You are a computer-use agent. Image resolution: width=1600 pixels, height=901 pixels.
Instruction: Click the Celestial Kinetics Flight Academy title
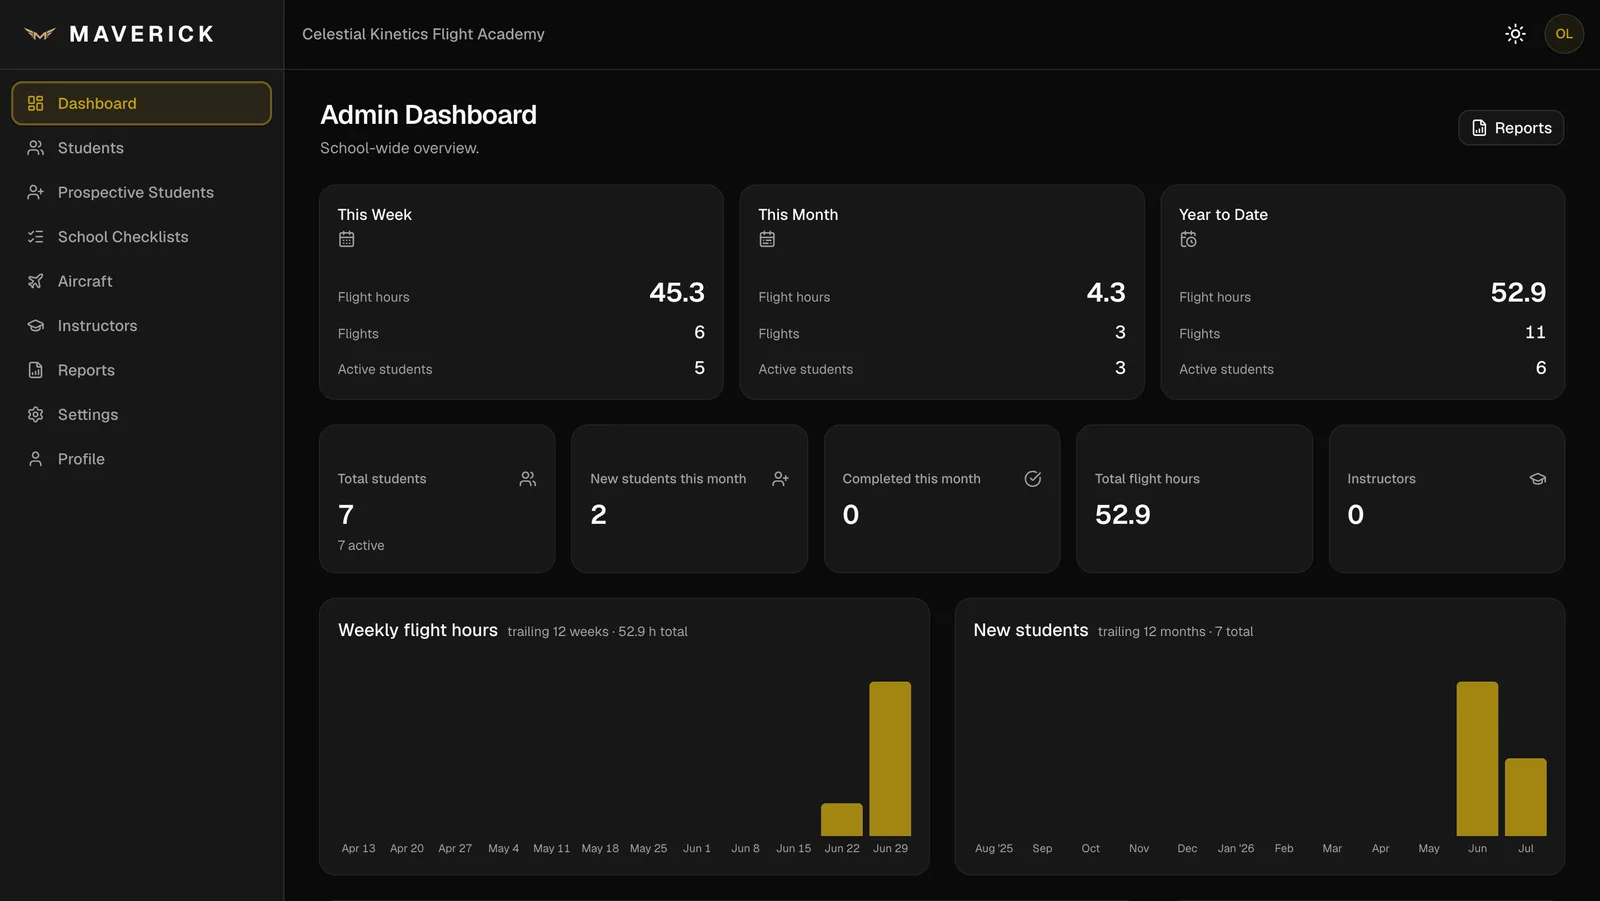point(423,34)
